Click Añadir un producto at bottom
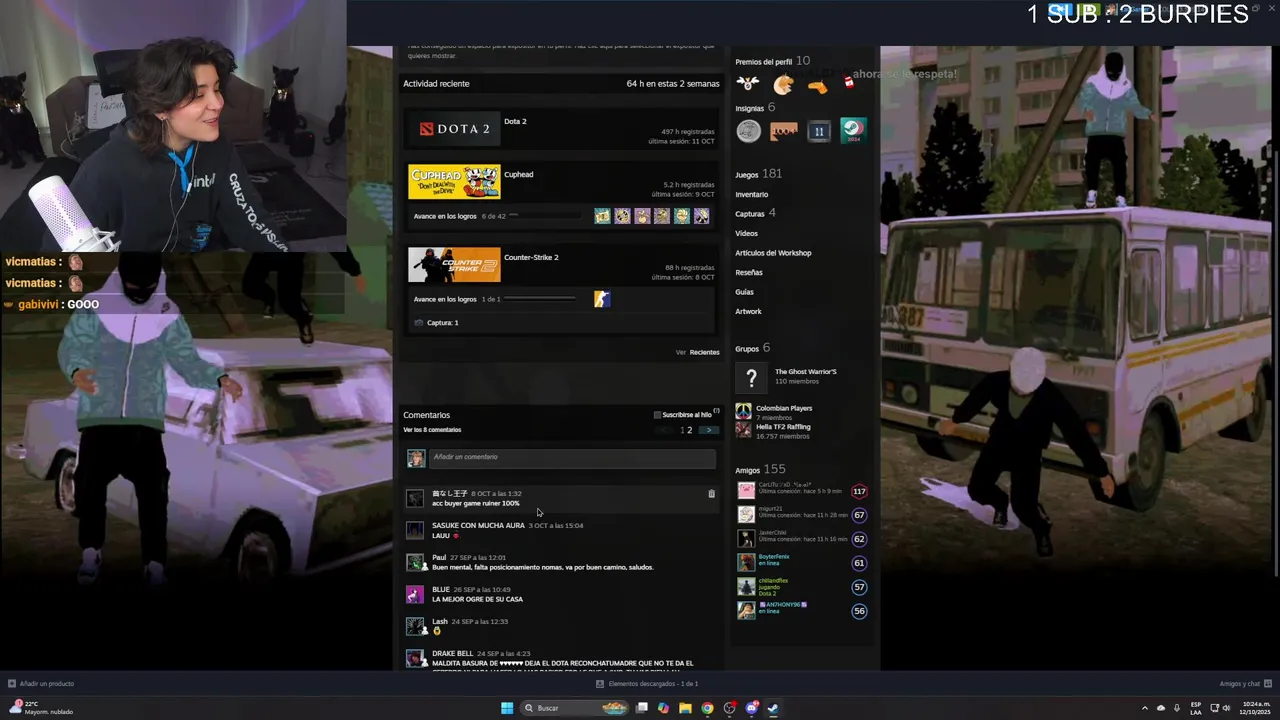 pyautogui.click(x=41, y=684)
